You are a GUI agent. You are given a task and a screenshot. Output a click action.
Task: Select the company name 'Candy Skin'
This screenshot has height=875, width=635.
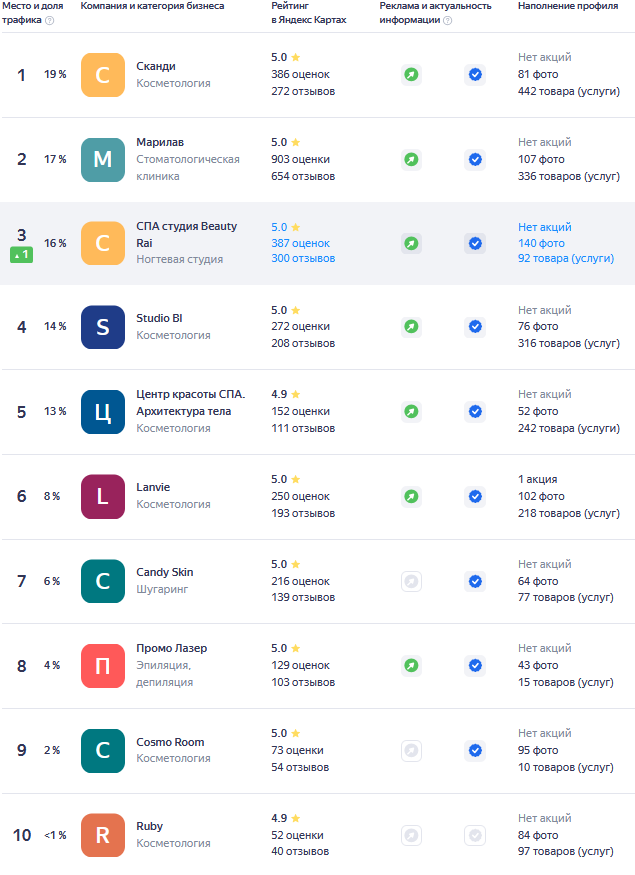[x=165, y=572]
